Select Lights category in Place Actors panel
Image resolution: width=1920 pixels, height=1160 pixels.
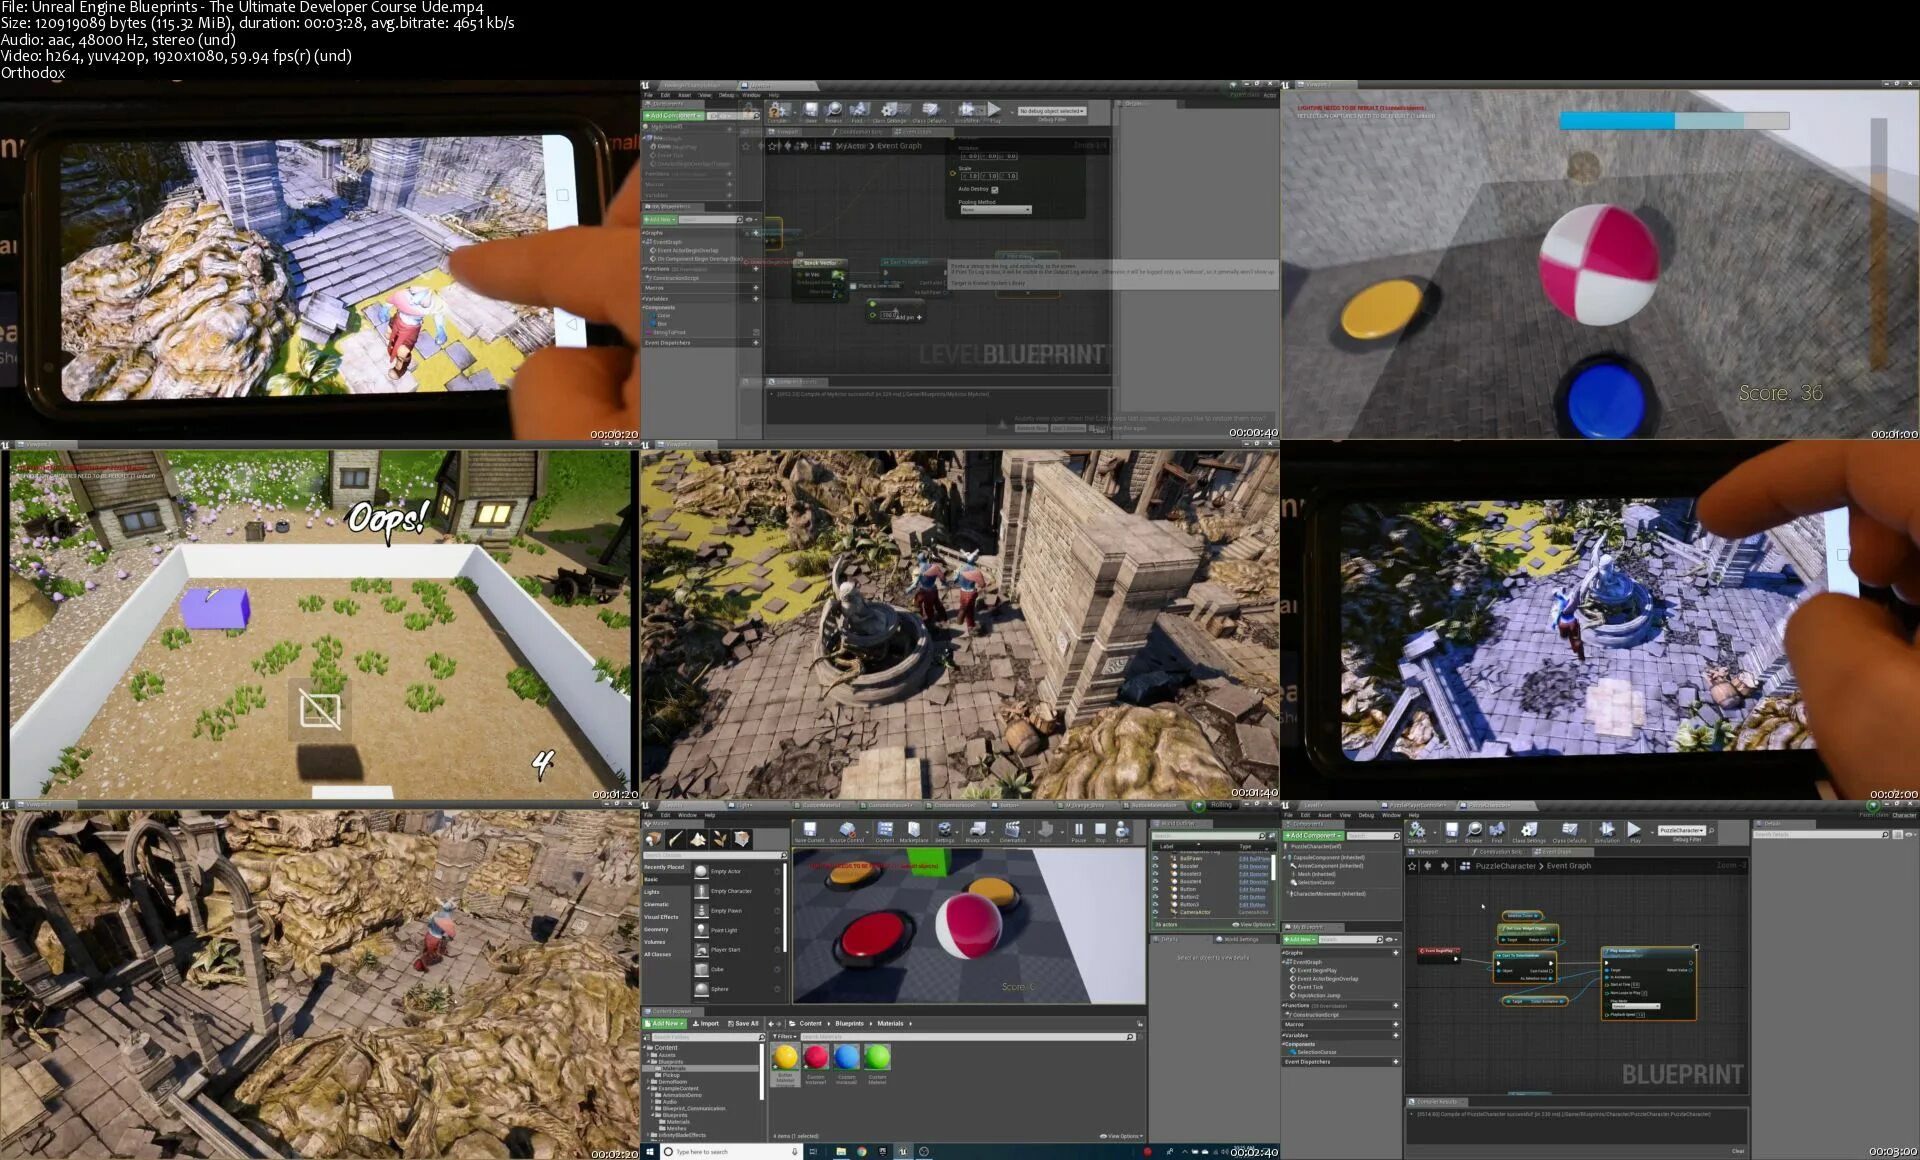pos(652,892)
